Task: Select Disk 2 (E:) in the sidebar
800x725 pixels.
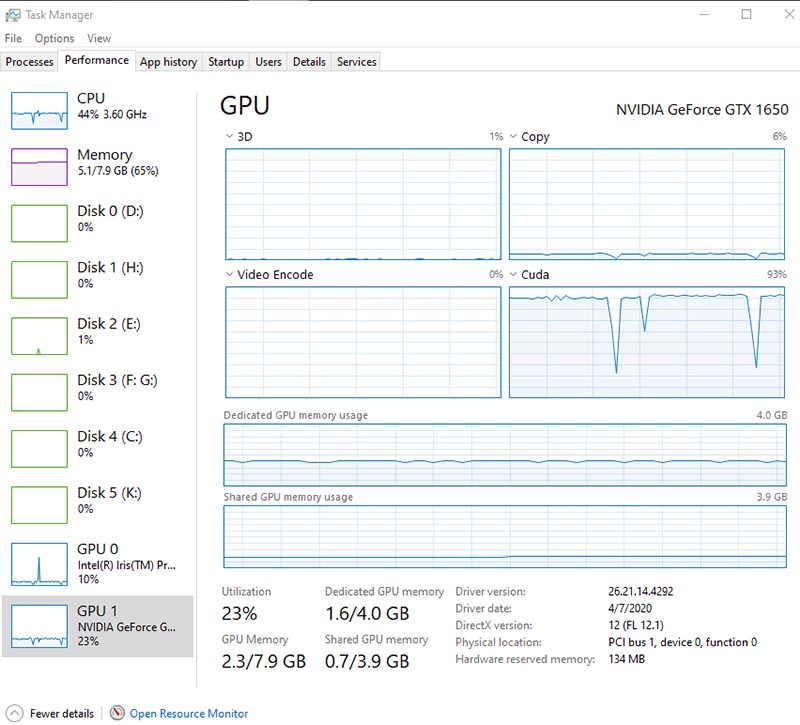Action: tap(98, 336)
